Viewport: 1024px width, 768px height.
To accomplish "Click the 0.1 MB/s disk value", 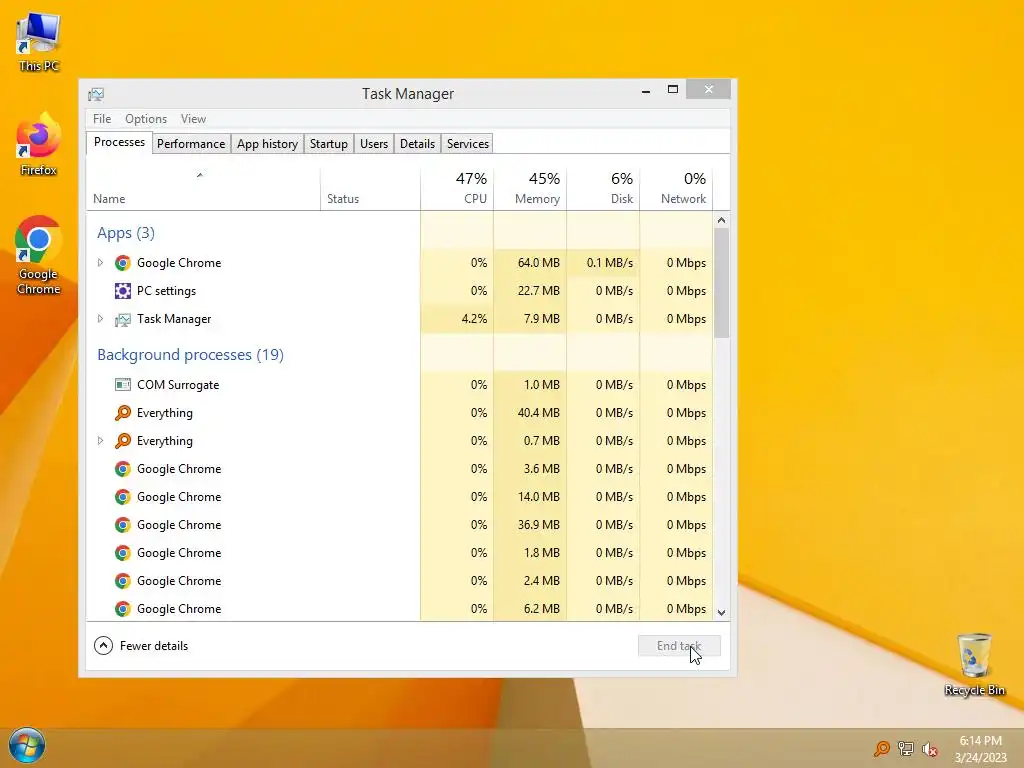I will [610, 263].
